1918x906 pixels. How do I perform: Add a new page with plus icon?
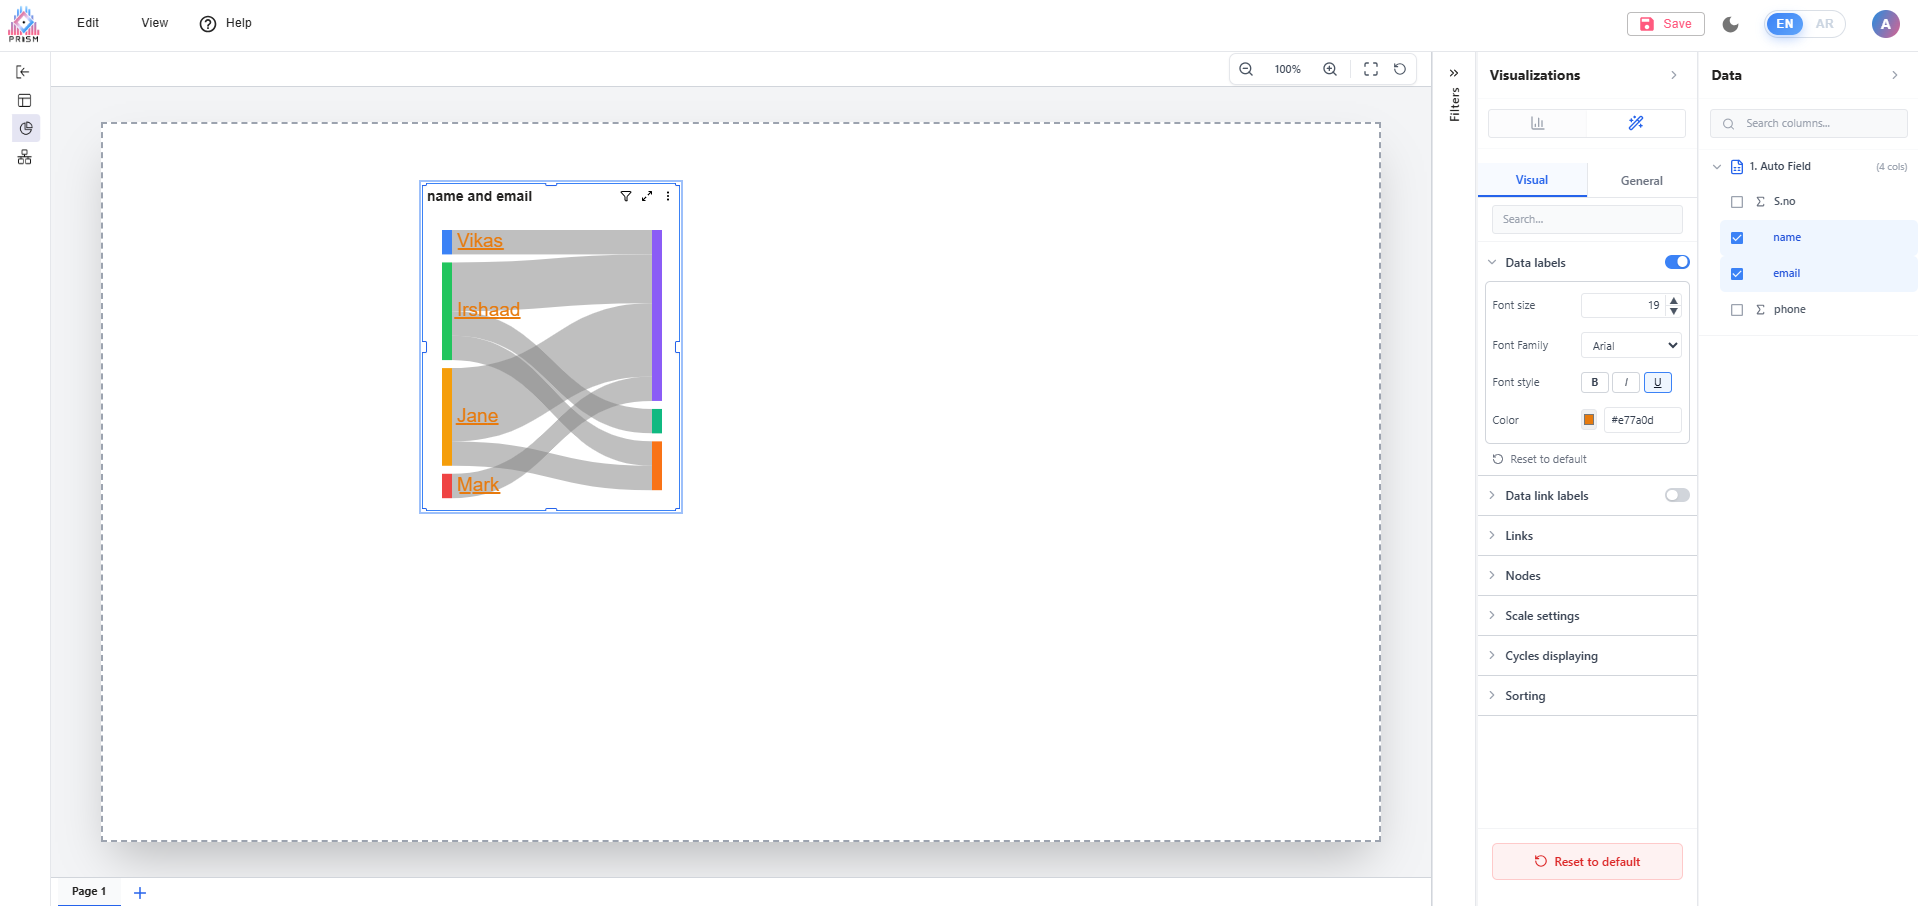click(140, 892)
